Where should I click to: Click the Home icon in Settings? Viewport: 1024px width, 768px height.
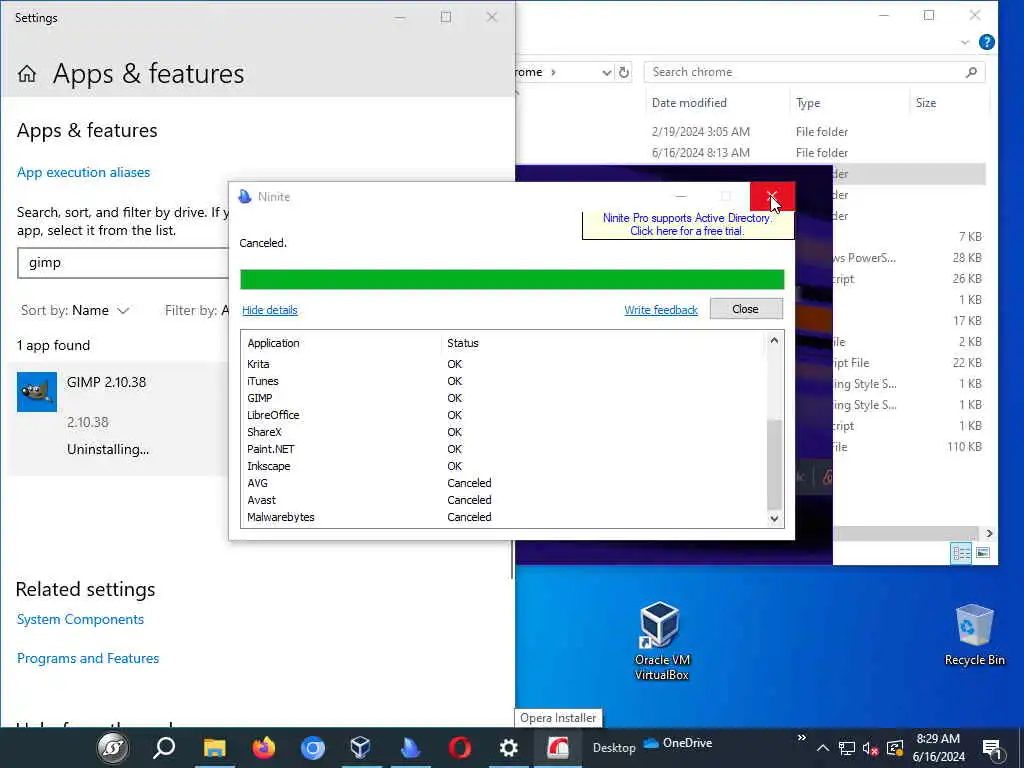[x=27, y=74]
